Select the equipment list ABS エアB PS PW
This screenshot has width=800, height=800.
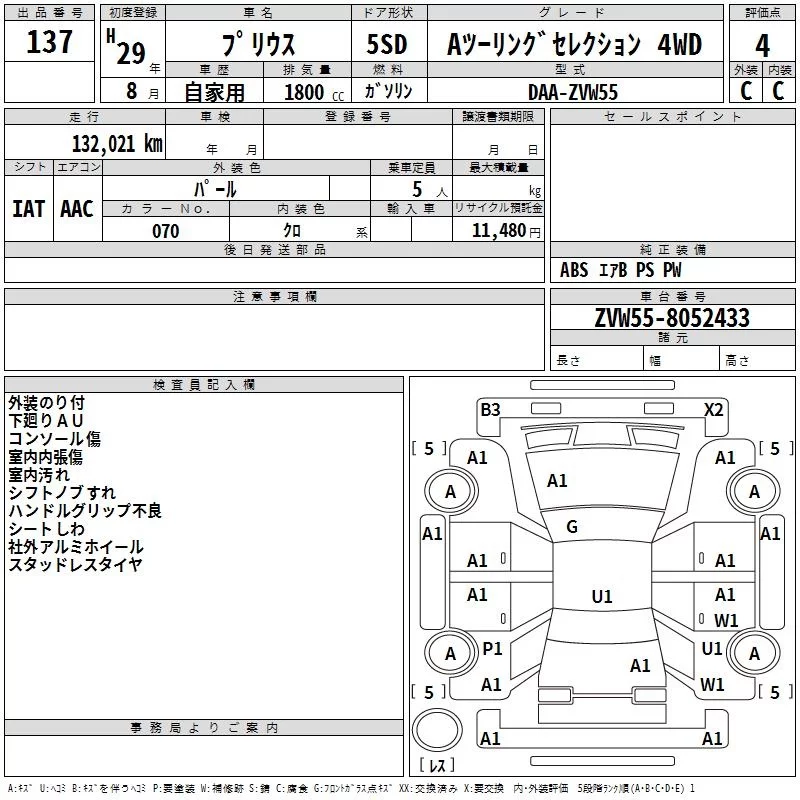click(x=622, y=270)
